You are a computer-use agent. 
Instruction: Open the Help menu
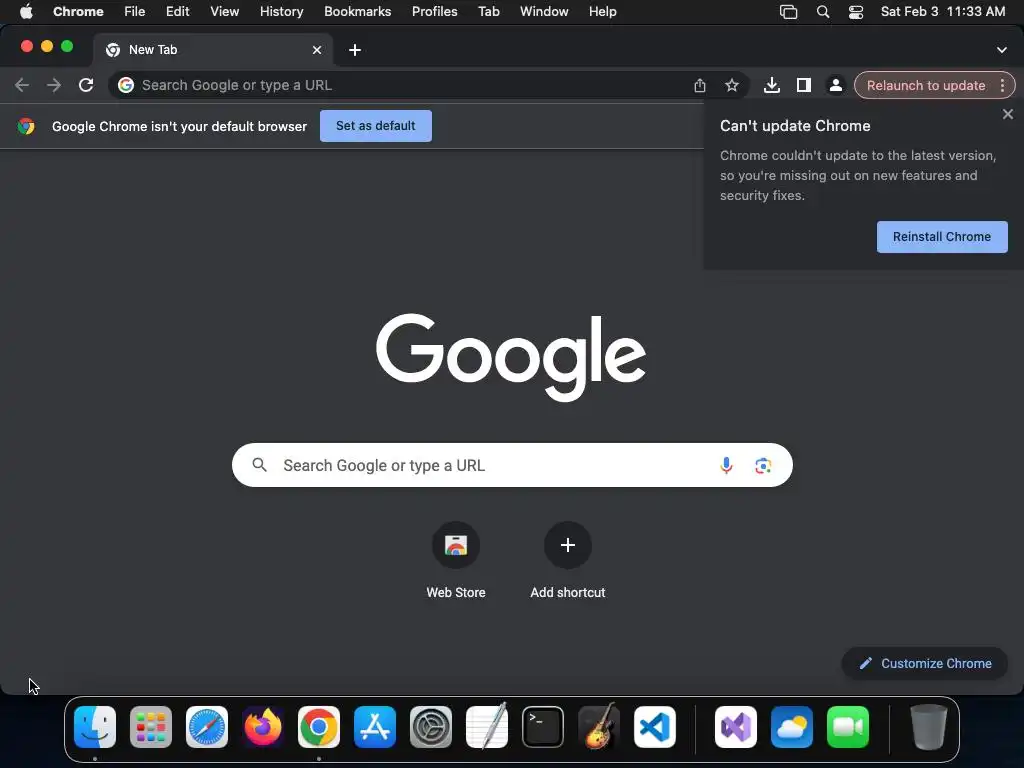[x=602, y=11]
